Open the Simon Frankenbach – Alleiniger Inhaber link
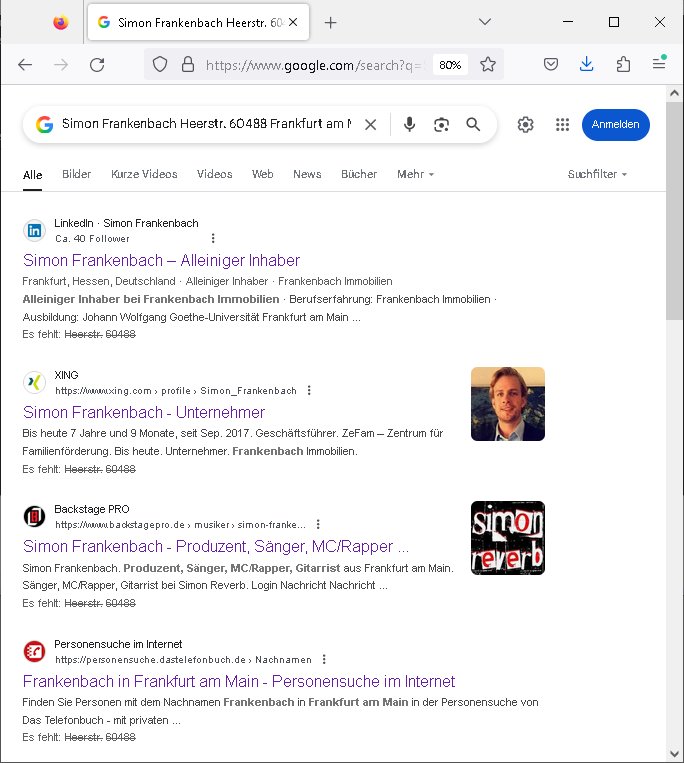 pyautogui.click(x=161, y=260)
